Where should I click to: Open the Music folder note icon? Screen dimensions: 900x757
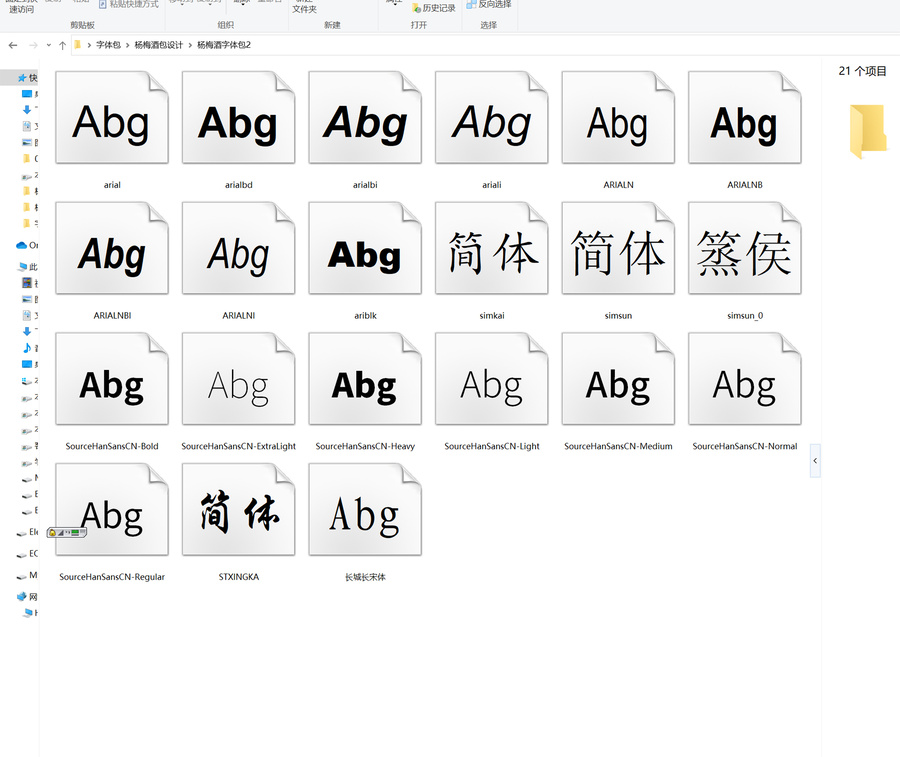click(x=27, y=348)
